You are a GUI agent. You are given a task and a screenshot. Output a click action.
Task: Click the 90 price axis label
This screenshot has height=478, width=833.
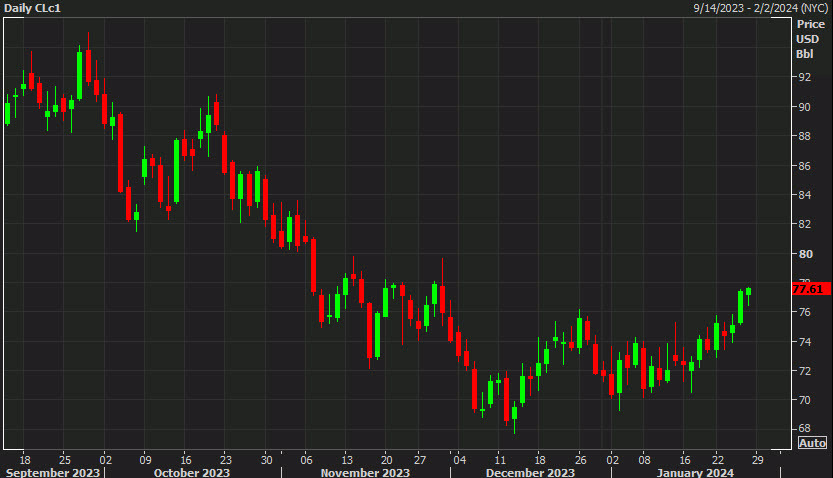click(804, 107)
